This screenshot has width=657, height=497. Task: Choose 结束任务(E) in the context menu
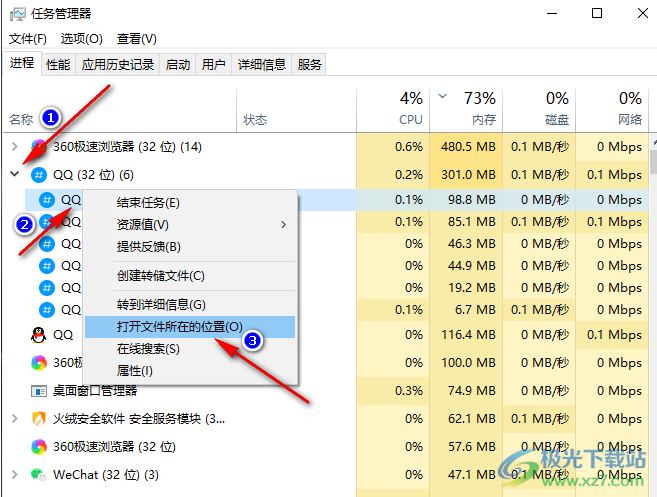click(190, 203)
